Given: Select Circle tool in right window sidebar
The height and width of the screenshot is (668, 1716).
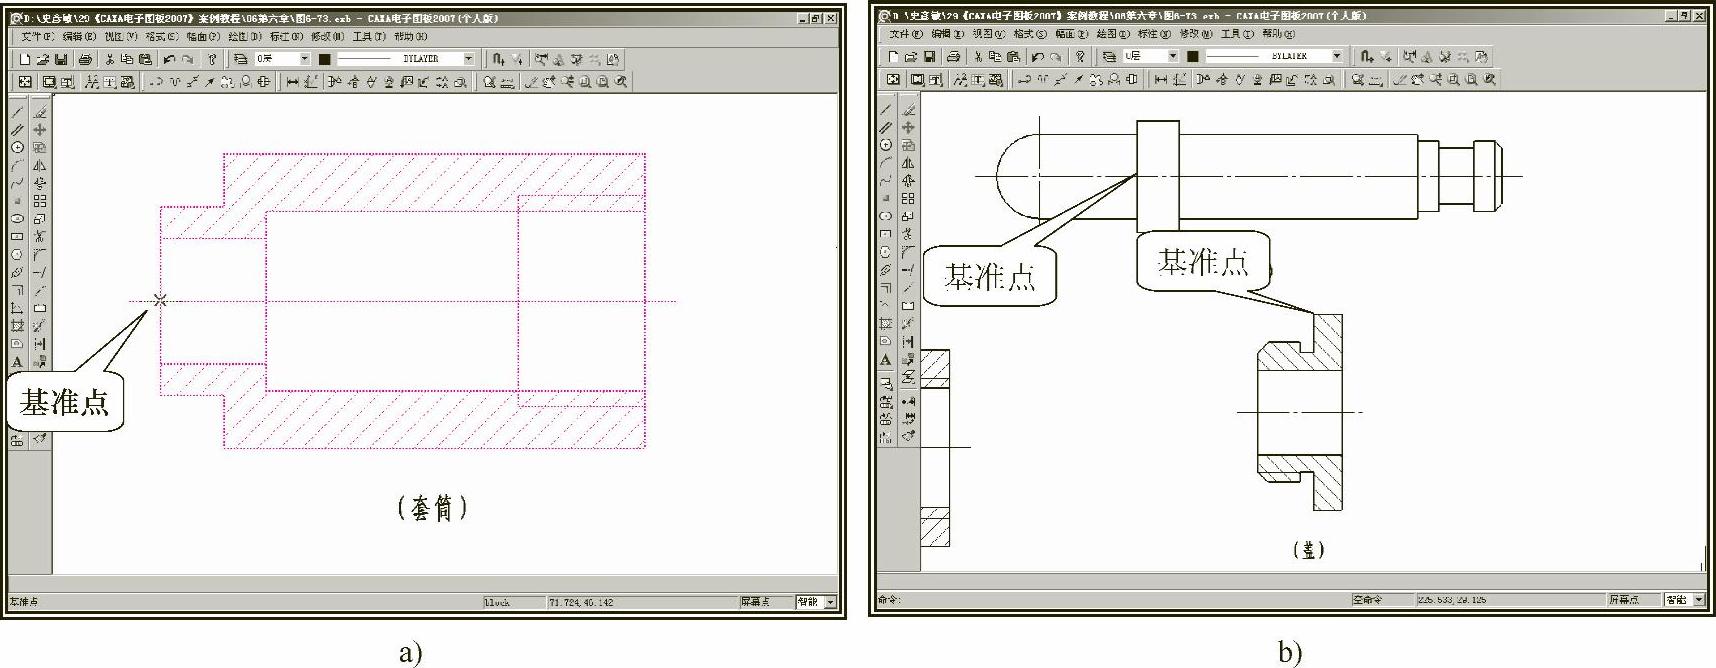Looking at the screenshot, I should (x=886, y=145).
